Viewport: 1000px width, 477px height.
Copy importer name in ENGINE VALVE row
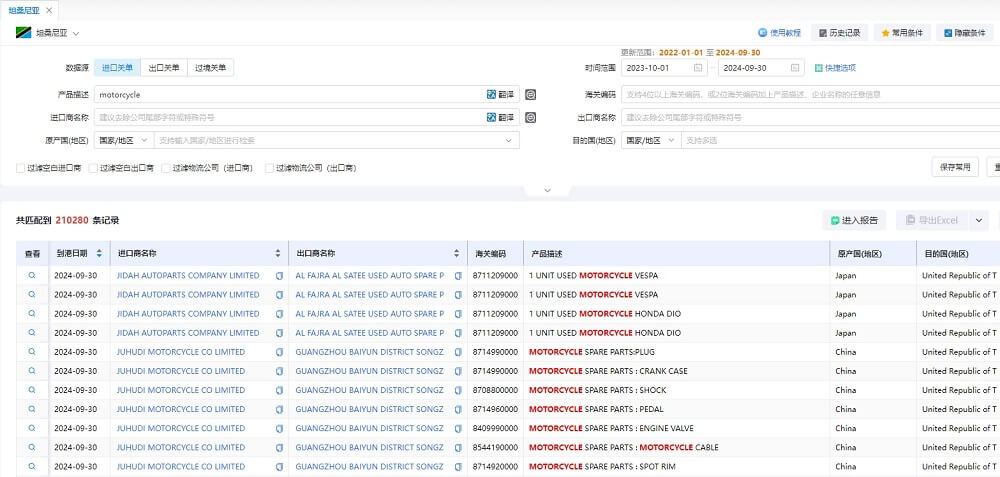(x=279, y=429)
